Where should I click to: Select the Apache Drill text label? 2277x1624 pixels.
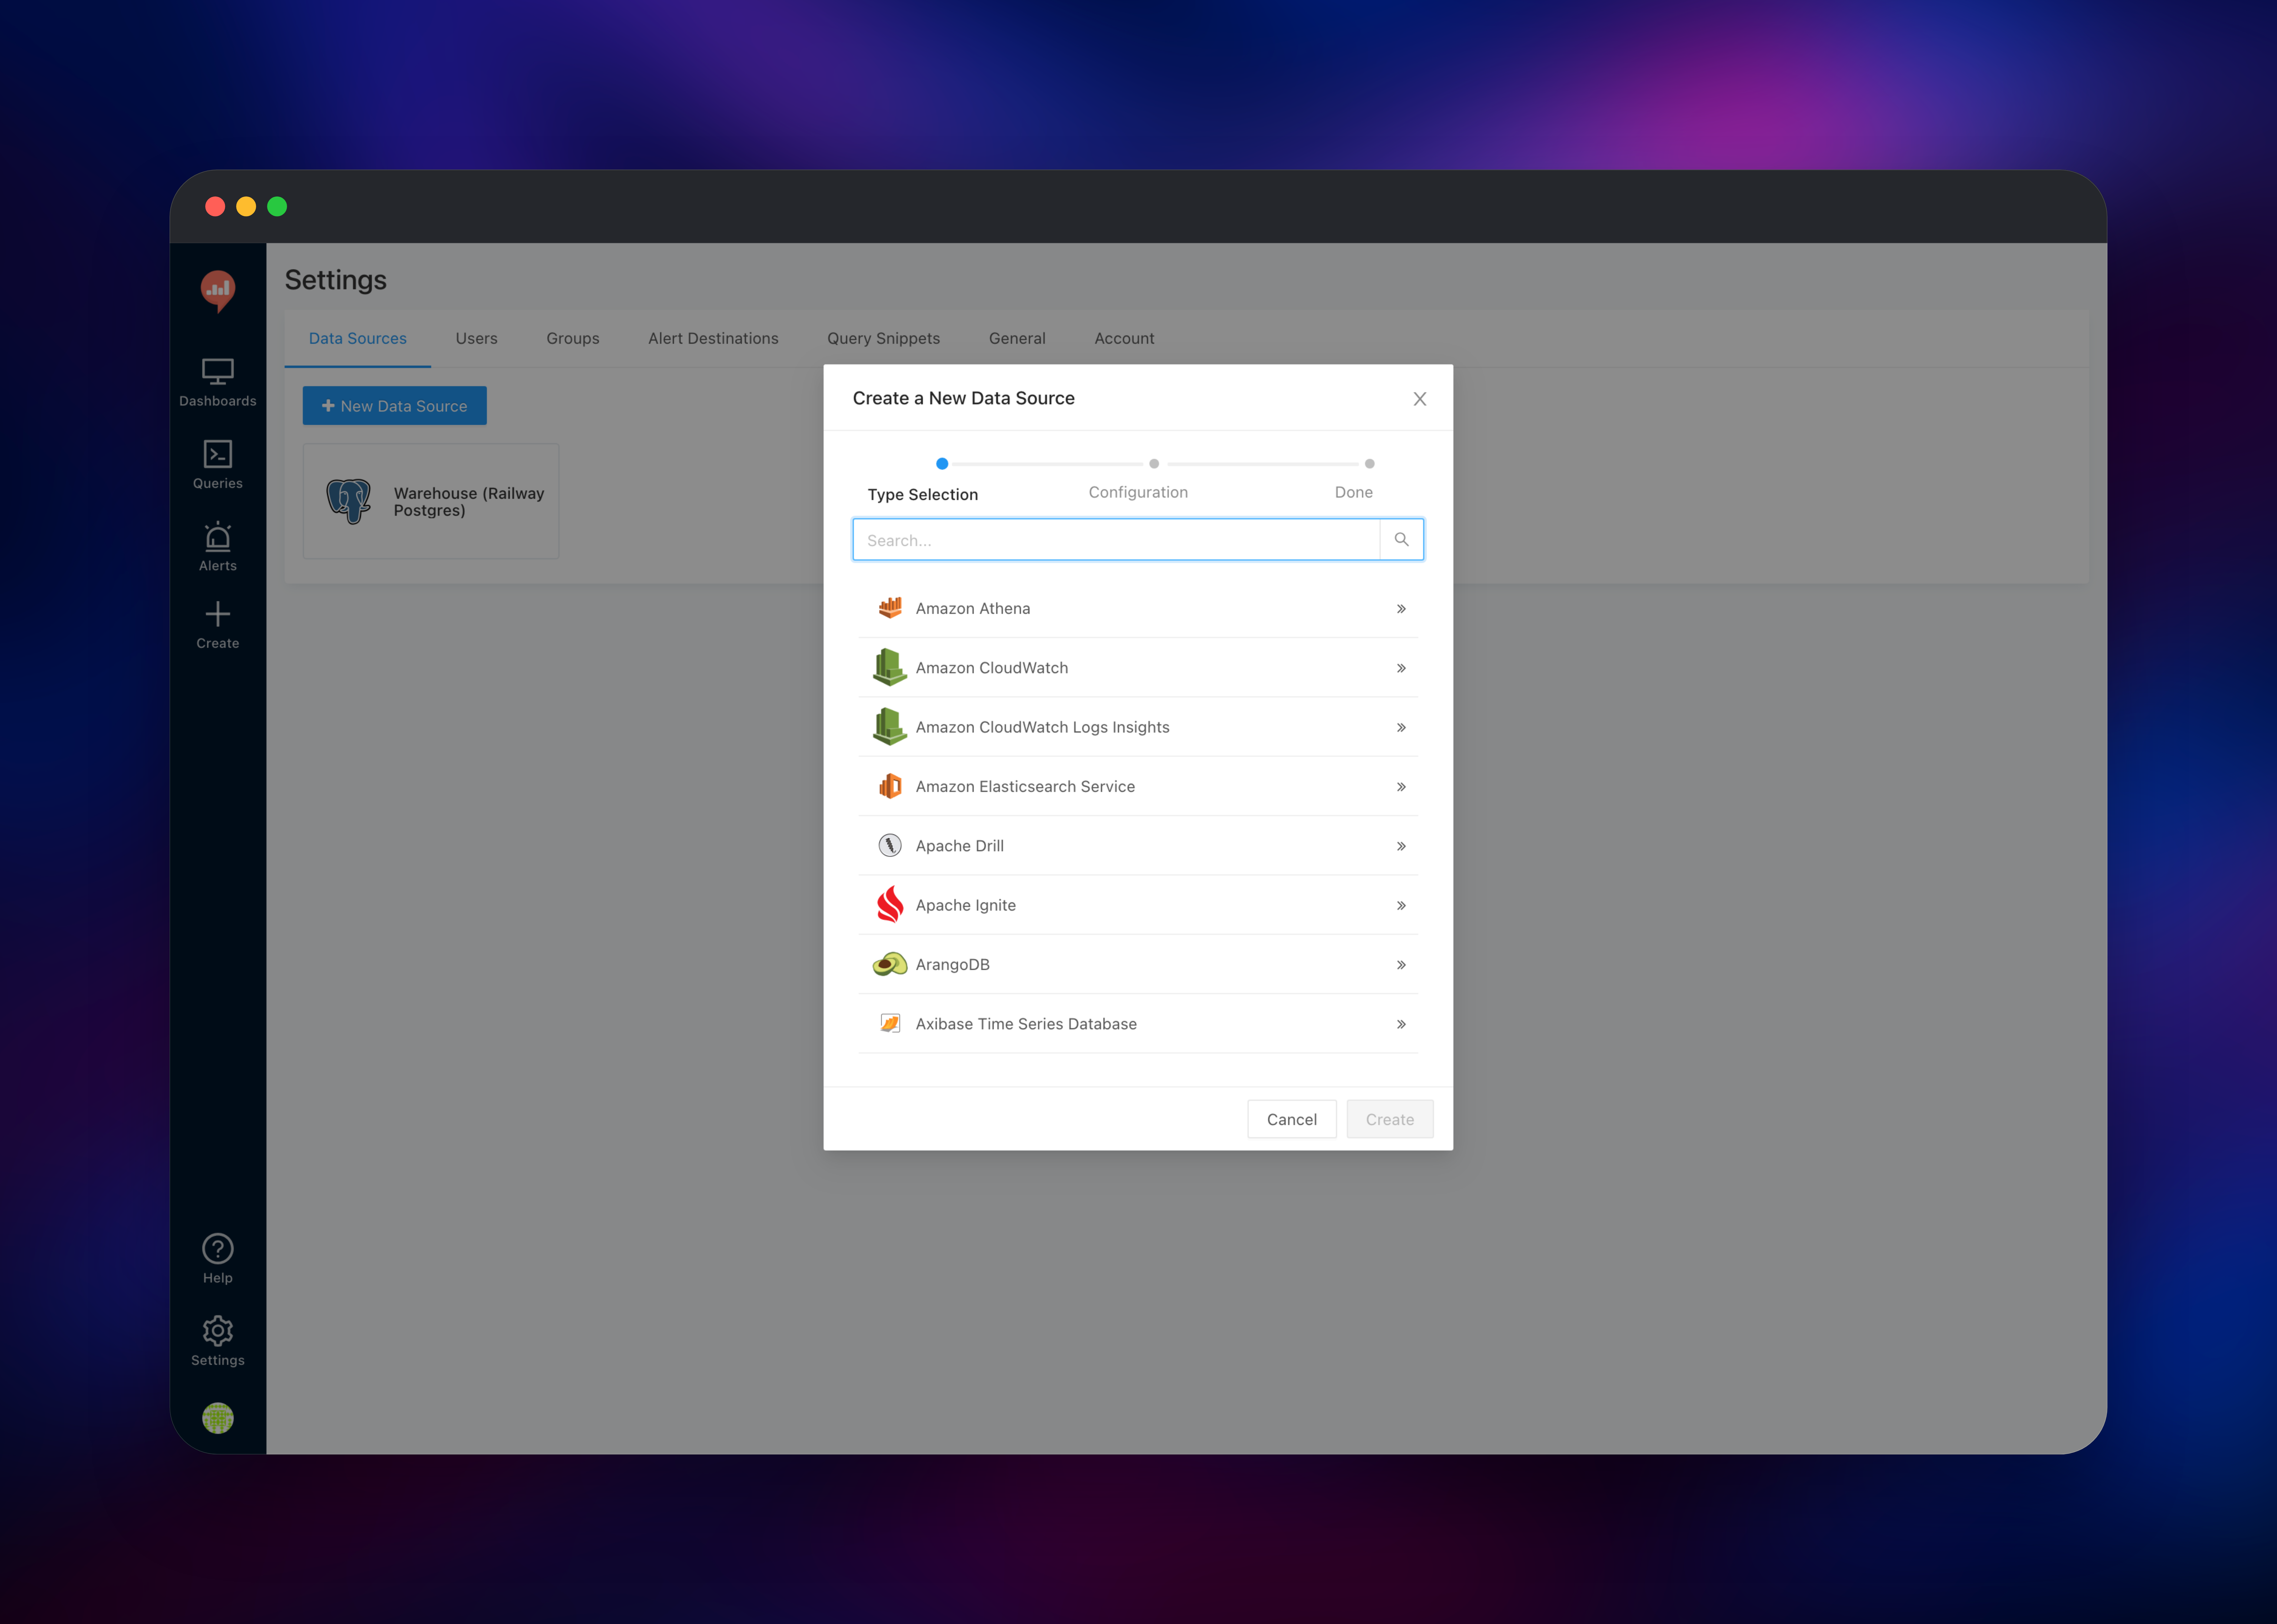(960, 846)
